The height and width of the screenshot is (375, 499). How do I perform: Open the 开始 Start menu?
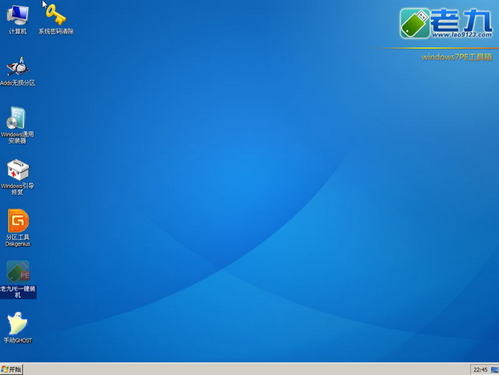[x=11, y=369]
